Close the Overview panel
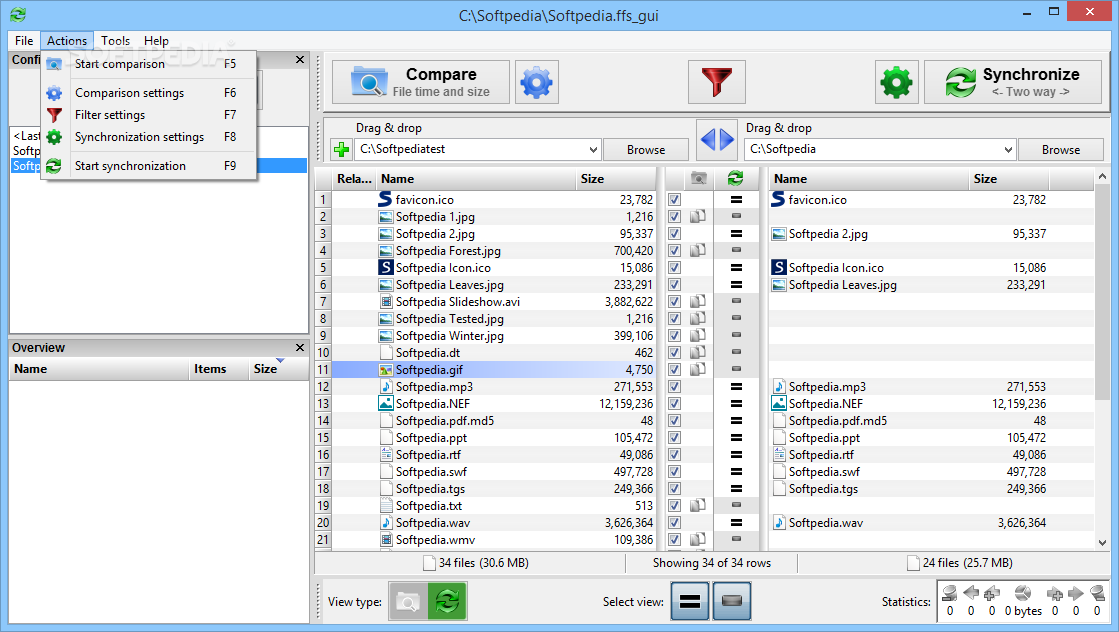Screen dimensions: 1119x632 click(300, 347)
